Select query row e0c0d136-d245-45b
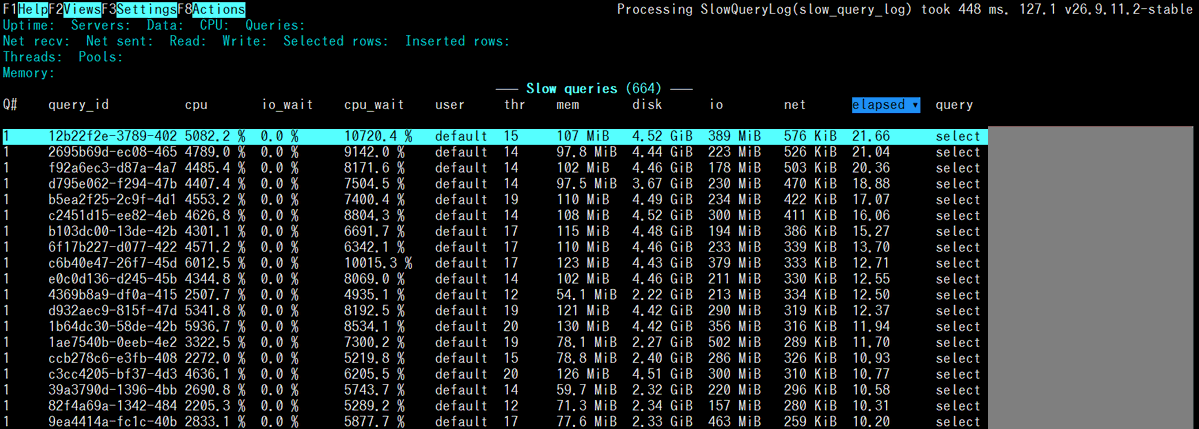 point(495,279)
